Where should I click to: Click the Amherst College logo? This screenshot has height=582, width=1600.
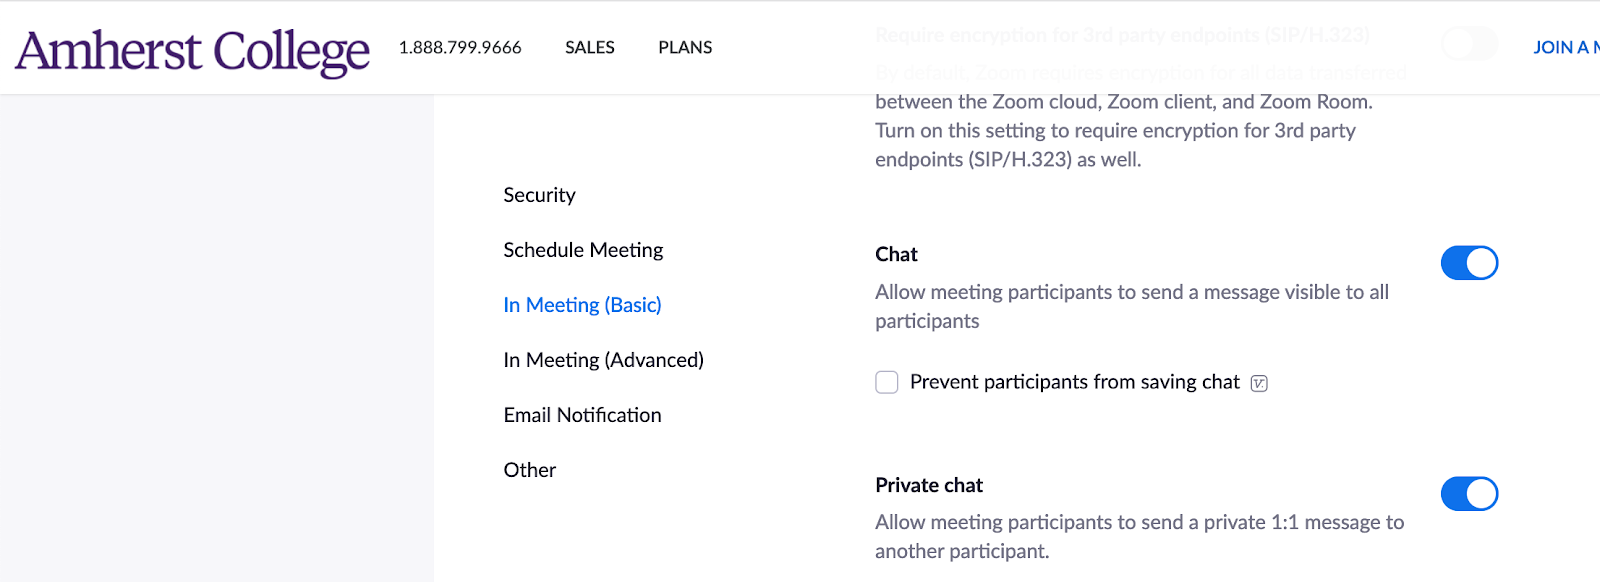click(192, 50)
